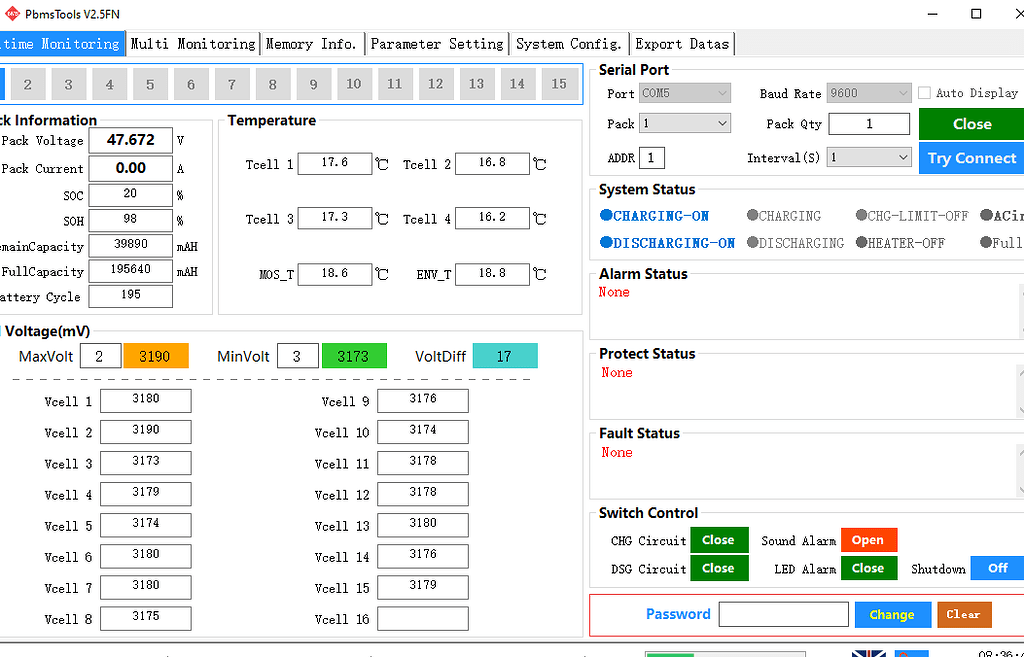The width and height of the screenshot is (1024, 657).
Task: Click the DISCHARGING-ON status indicator
Action: pyautogui.click(x=667, y=243)
